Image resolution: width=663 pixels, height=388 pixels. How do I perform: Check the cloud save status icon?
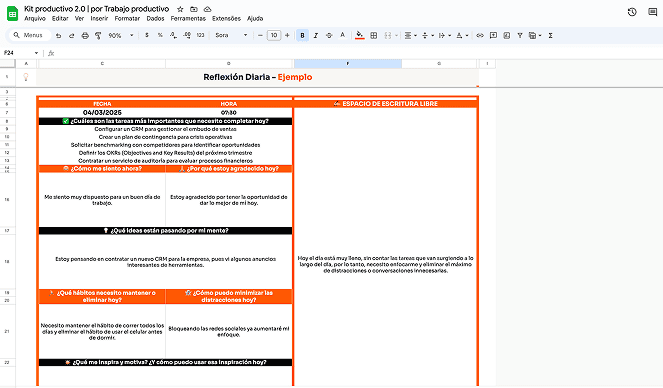point(208,9)
